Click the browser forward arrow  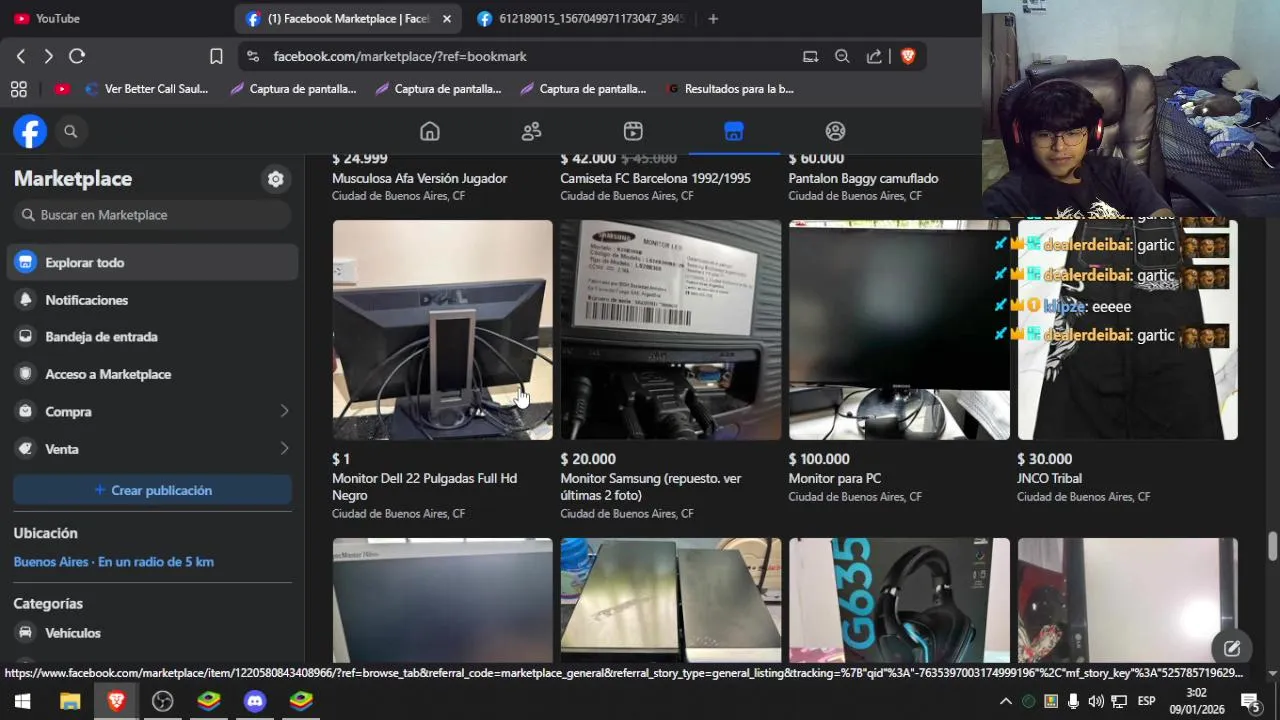pyautogui.click(x=48, y=56)
